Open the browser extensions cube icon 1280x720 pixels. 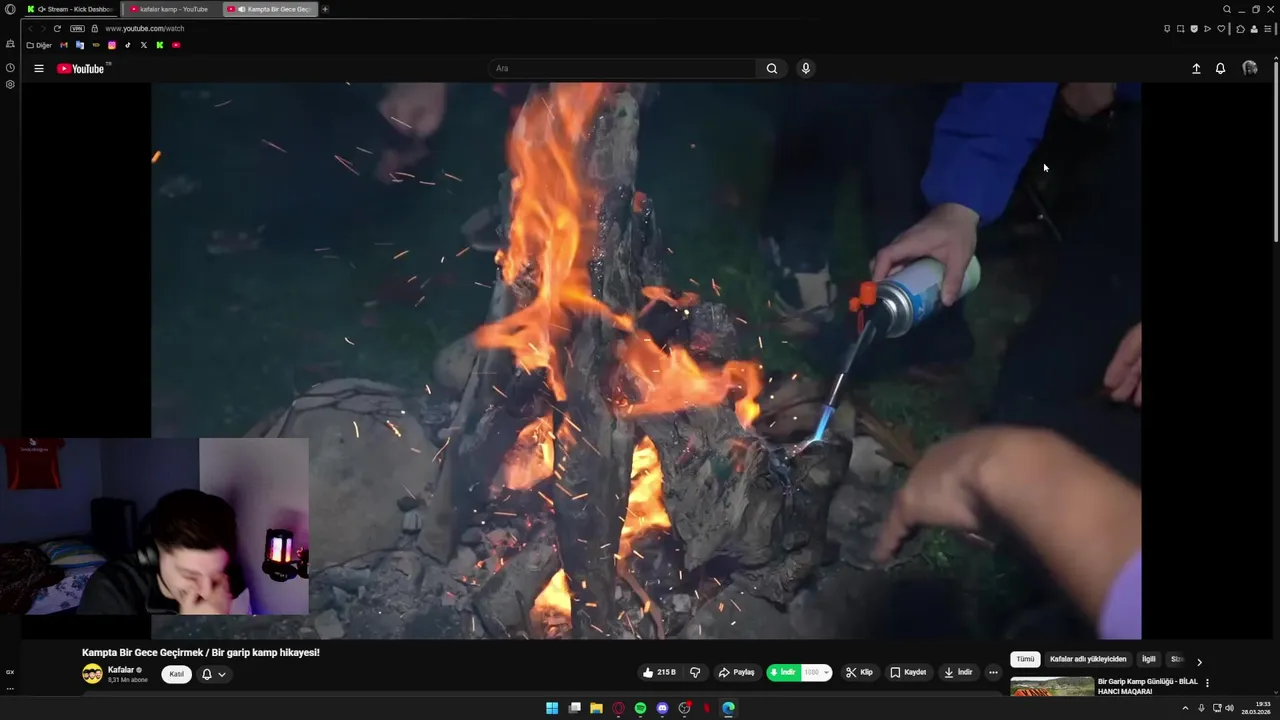click(x=1241, y=29)
